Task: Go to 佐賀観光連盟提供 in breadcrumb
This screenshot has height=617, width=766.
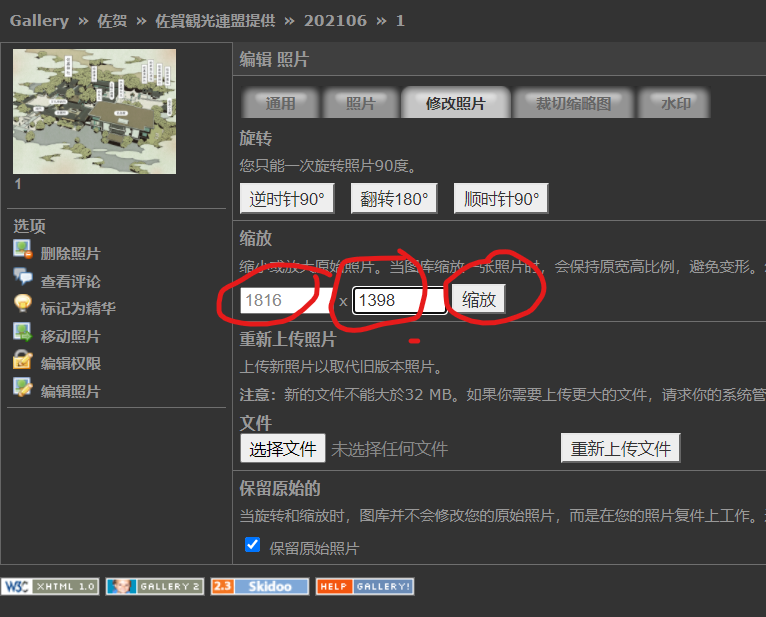Action: click(x=215, y=20)
